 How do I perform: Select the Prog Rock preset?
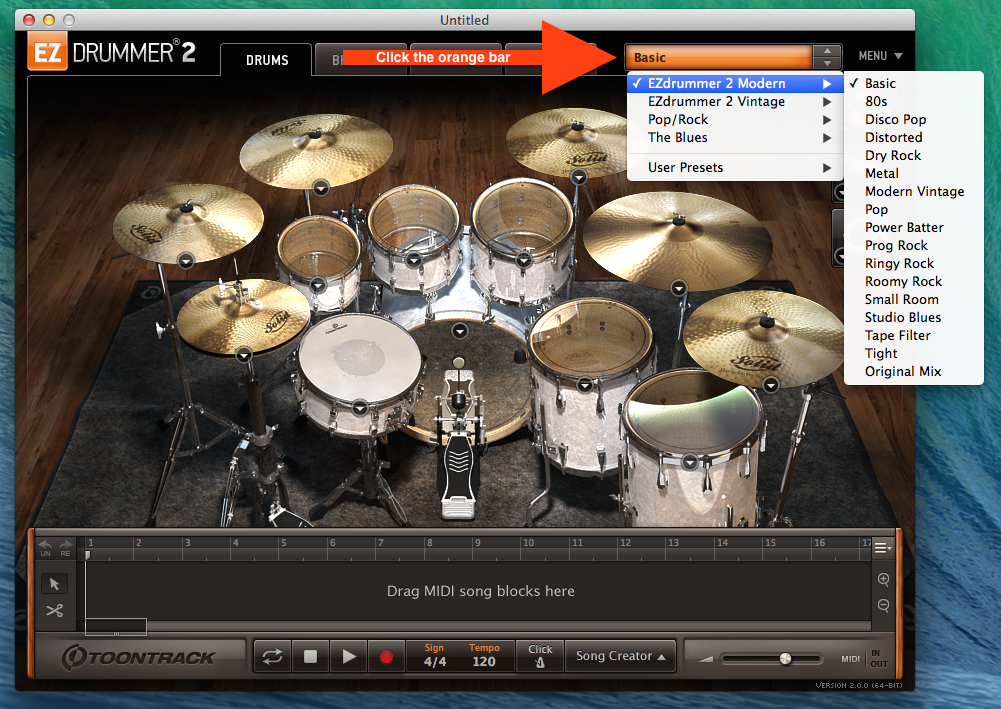[x=913, y=245]
